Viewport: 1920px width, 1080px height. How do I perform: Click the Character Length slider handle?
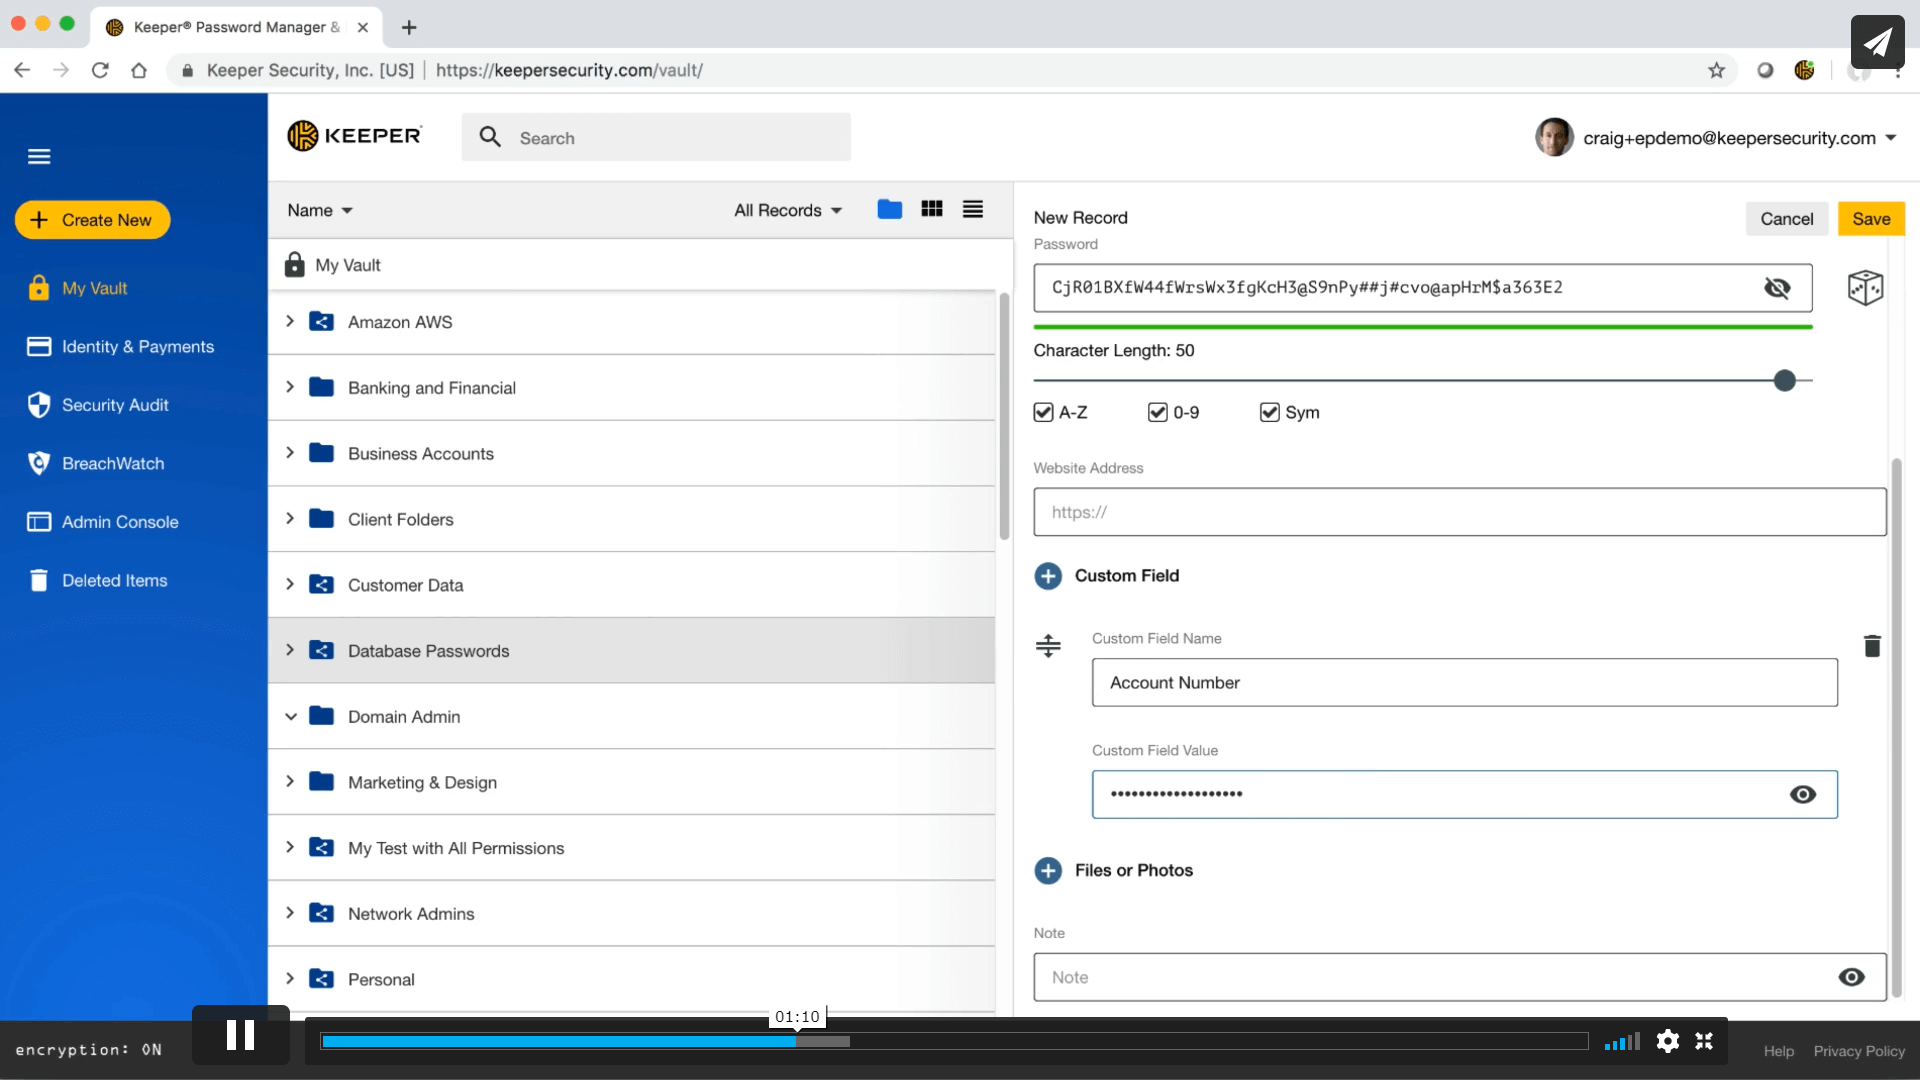[1784, 381]
